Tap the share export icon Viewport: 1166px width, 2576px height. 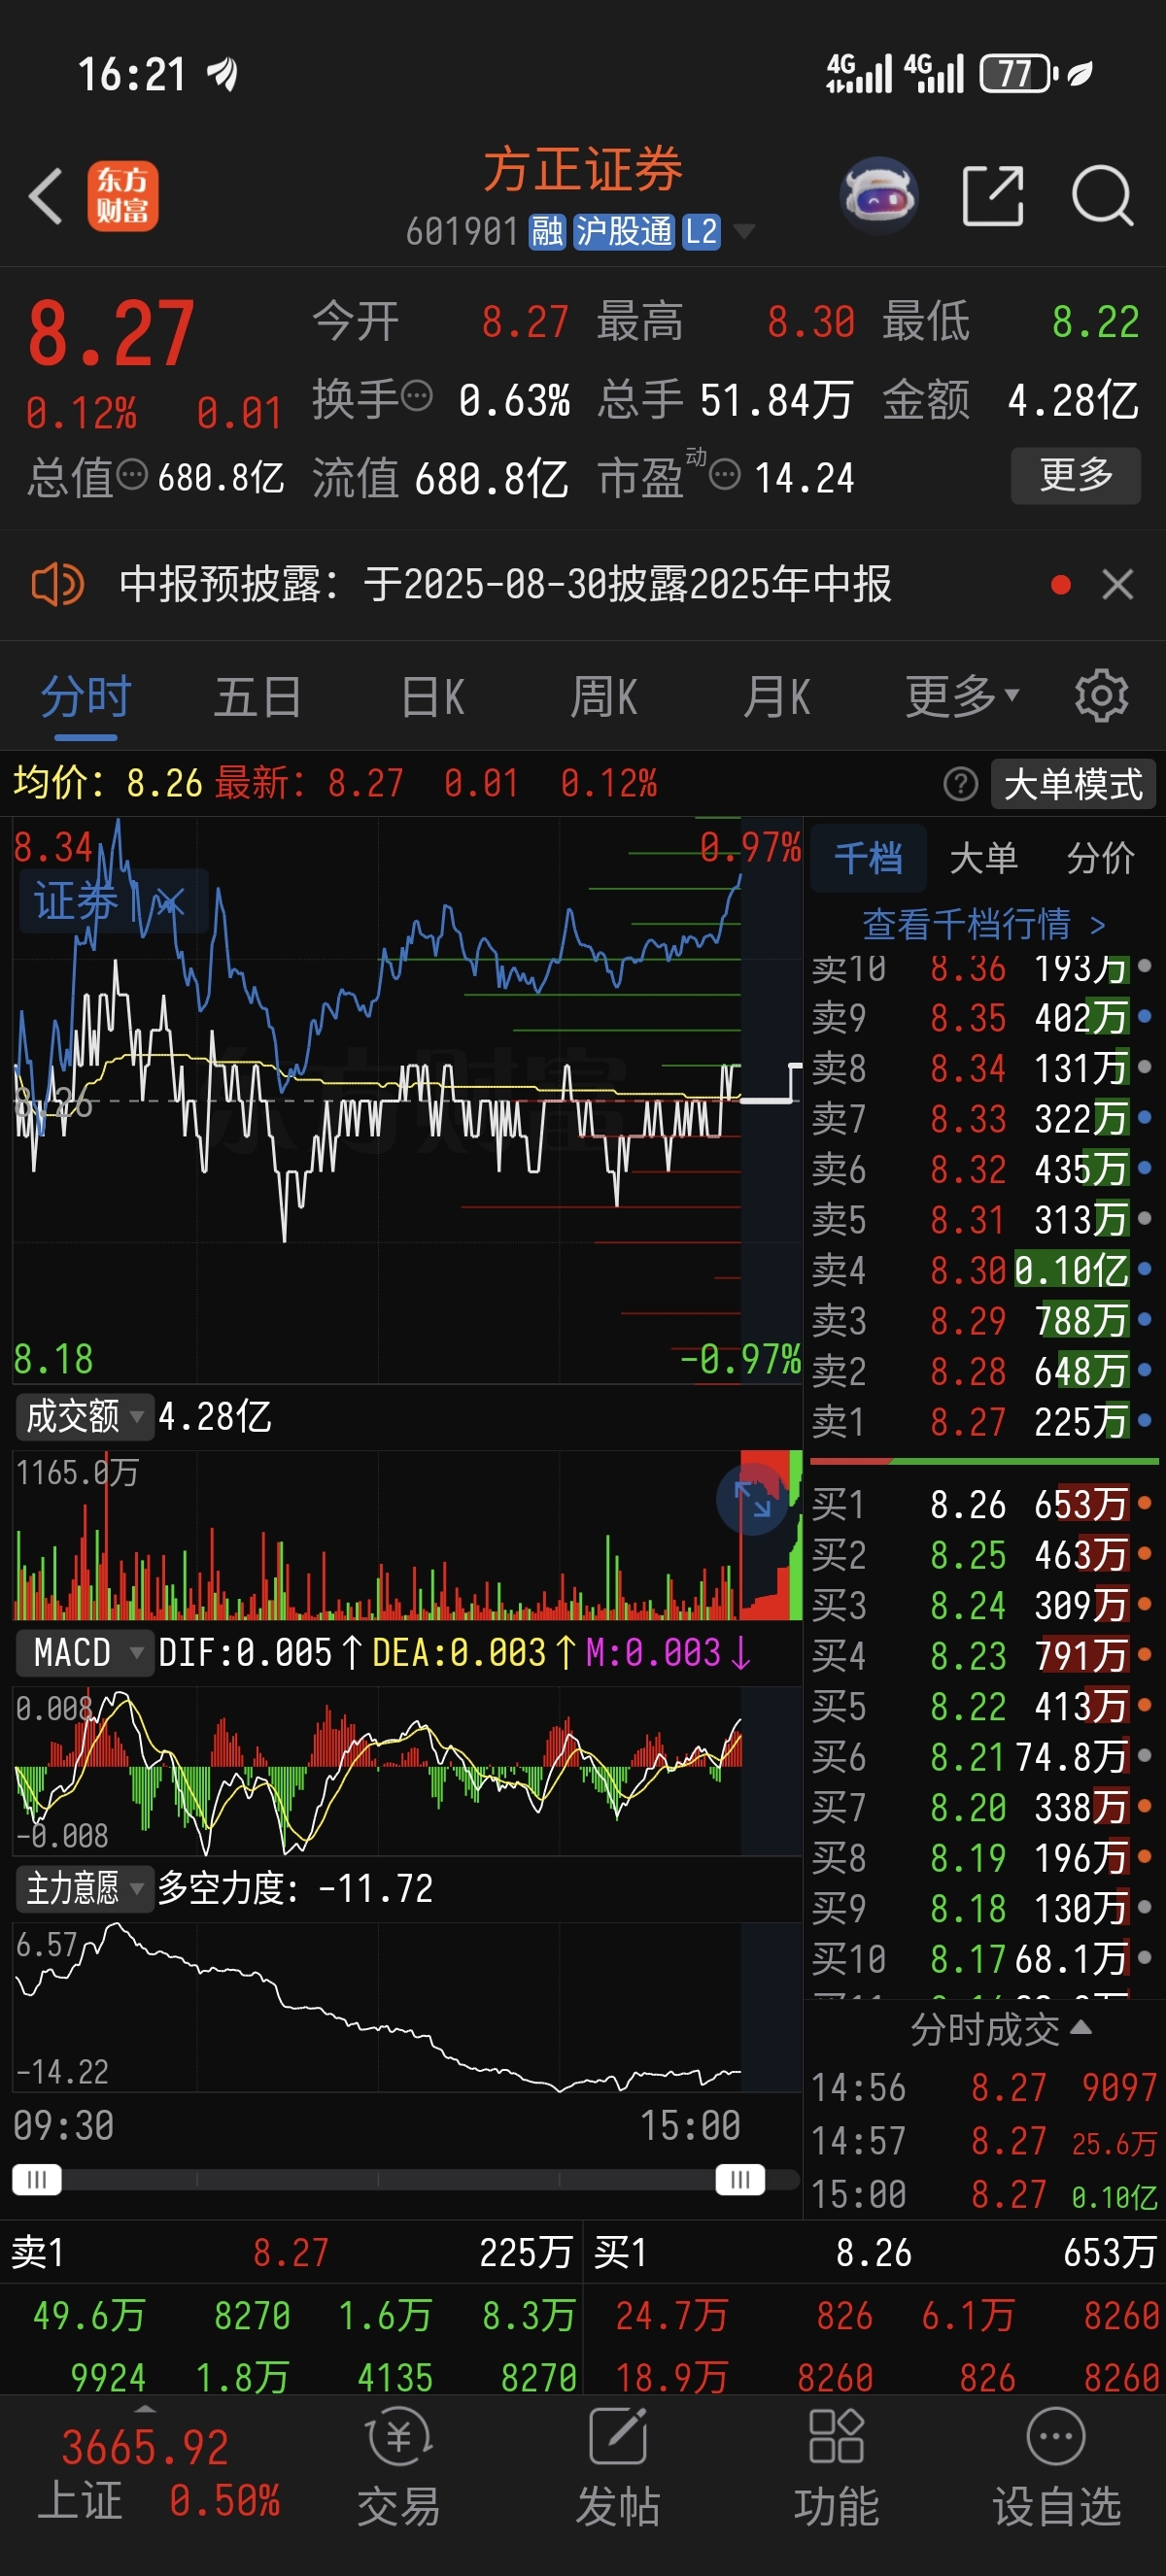[992, 195]
